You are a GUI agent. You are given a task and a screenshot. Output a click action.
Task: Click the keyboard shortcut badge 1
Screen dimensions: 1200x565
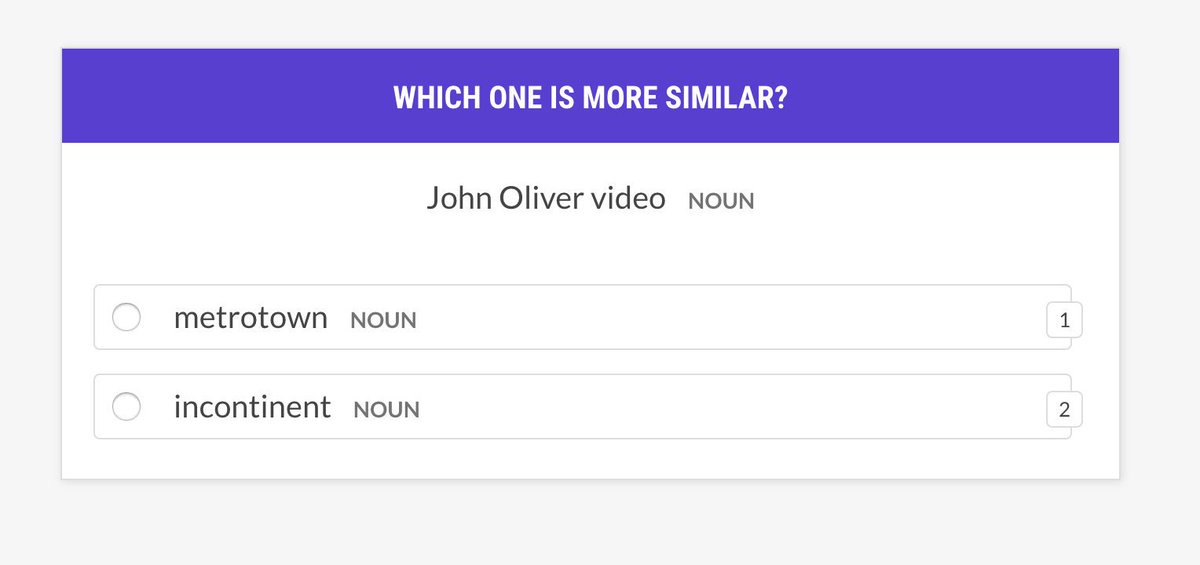tap(1064, 321)
